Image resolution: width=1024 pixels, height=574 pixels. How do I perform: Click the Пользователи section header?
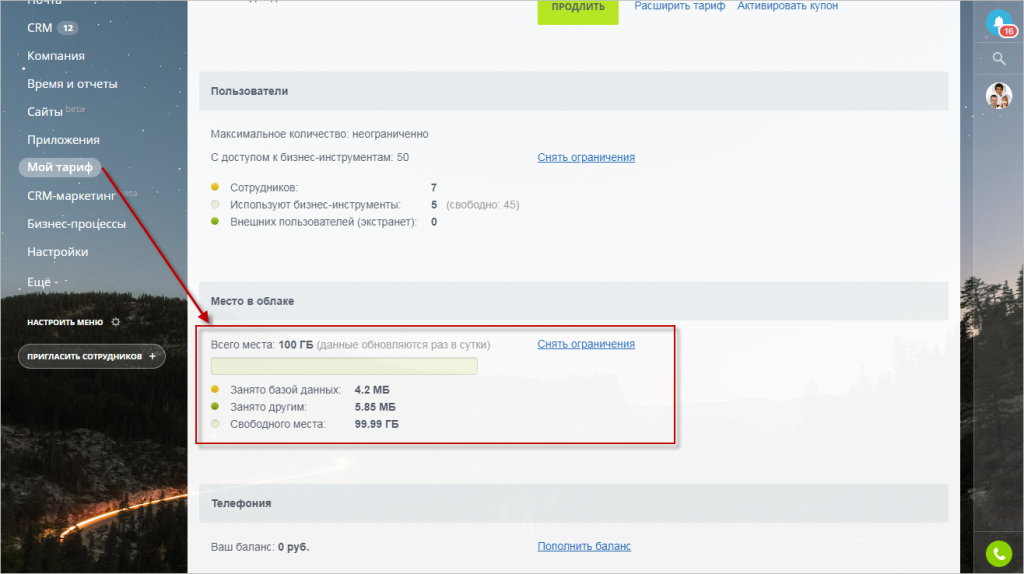click(x=573, y=91)
